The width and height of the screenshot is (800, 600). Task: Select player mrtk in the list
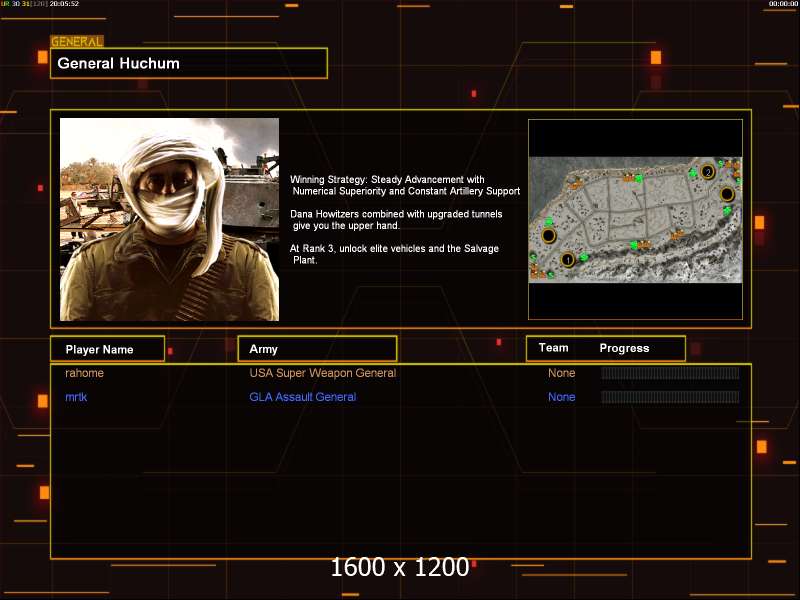pyautogui.click(x=78, y=397)
